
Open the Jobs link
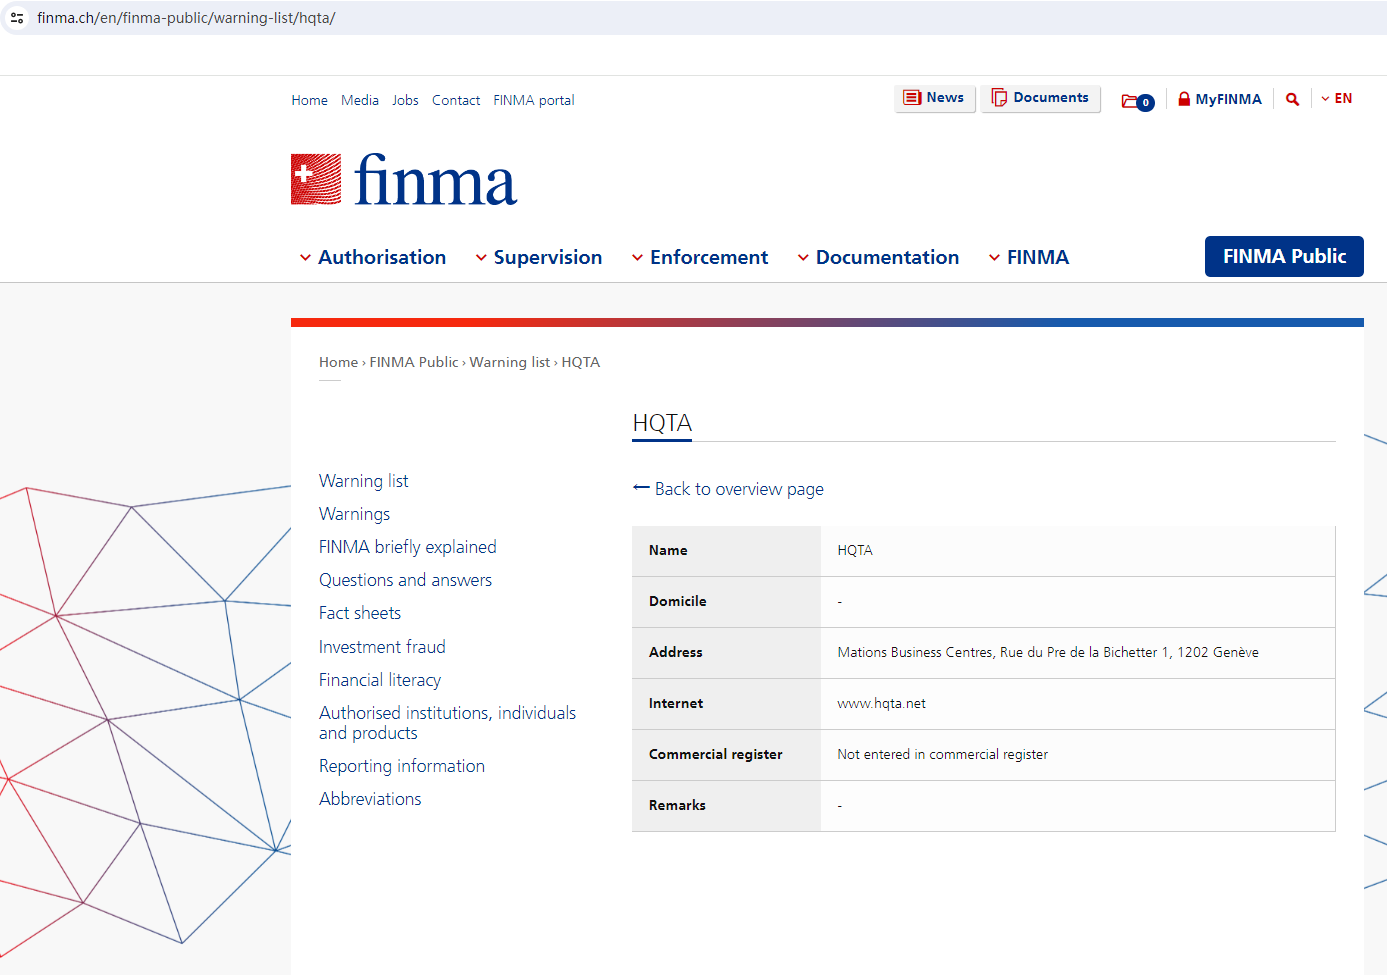click(405, 100)
